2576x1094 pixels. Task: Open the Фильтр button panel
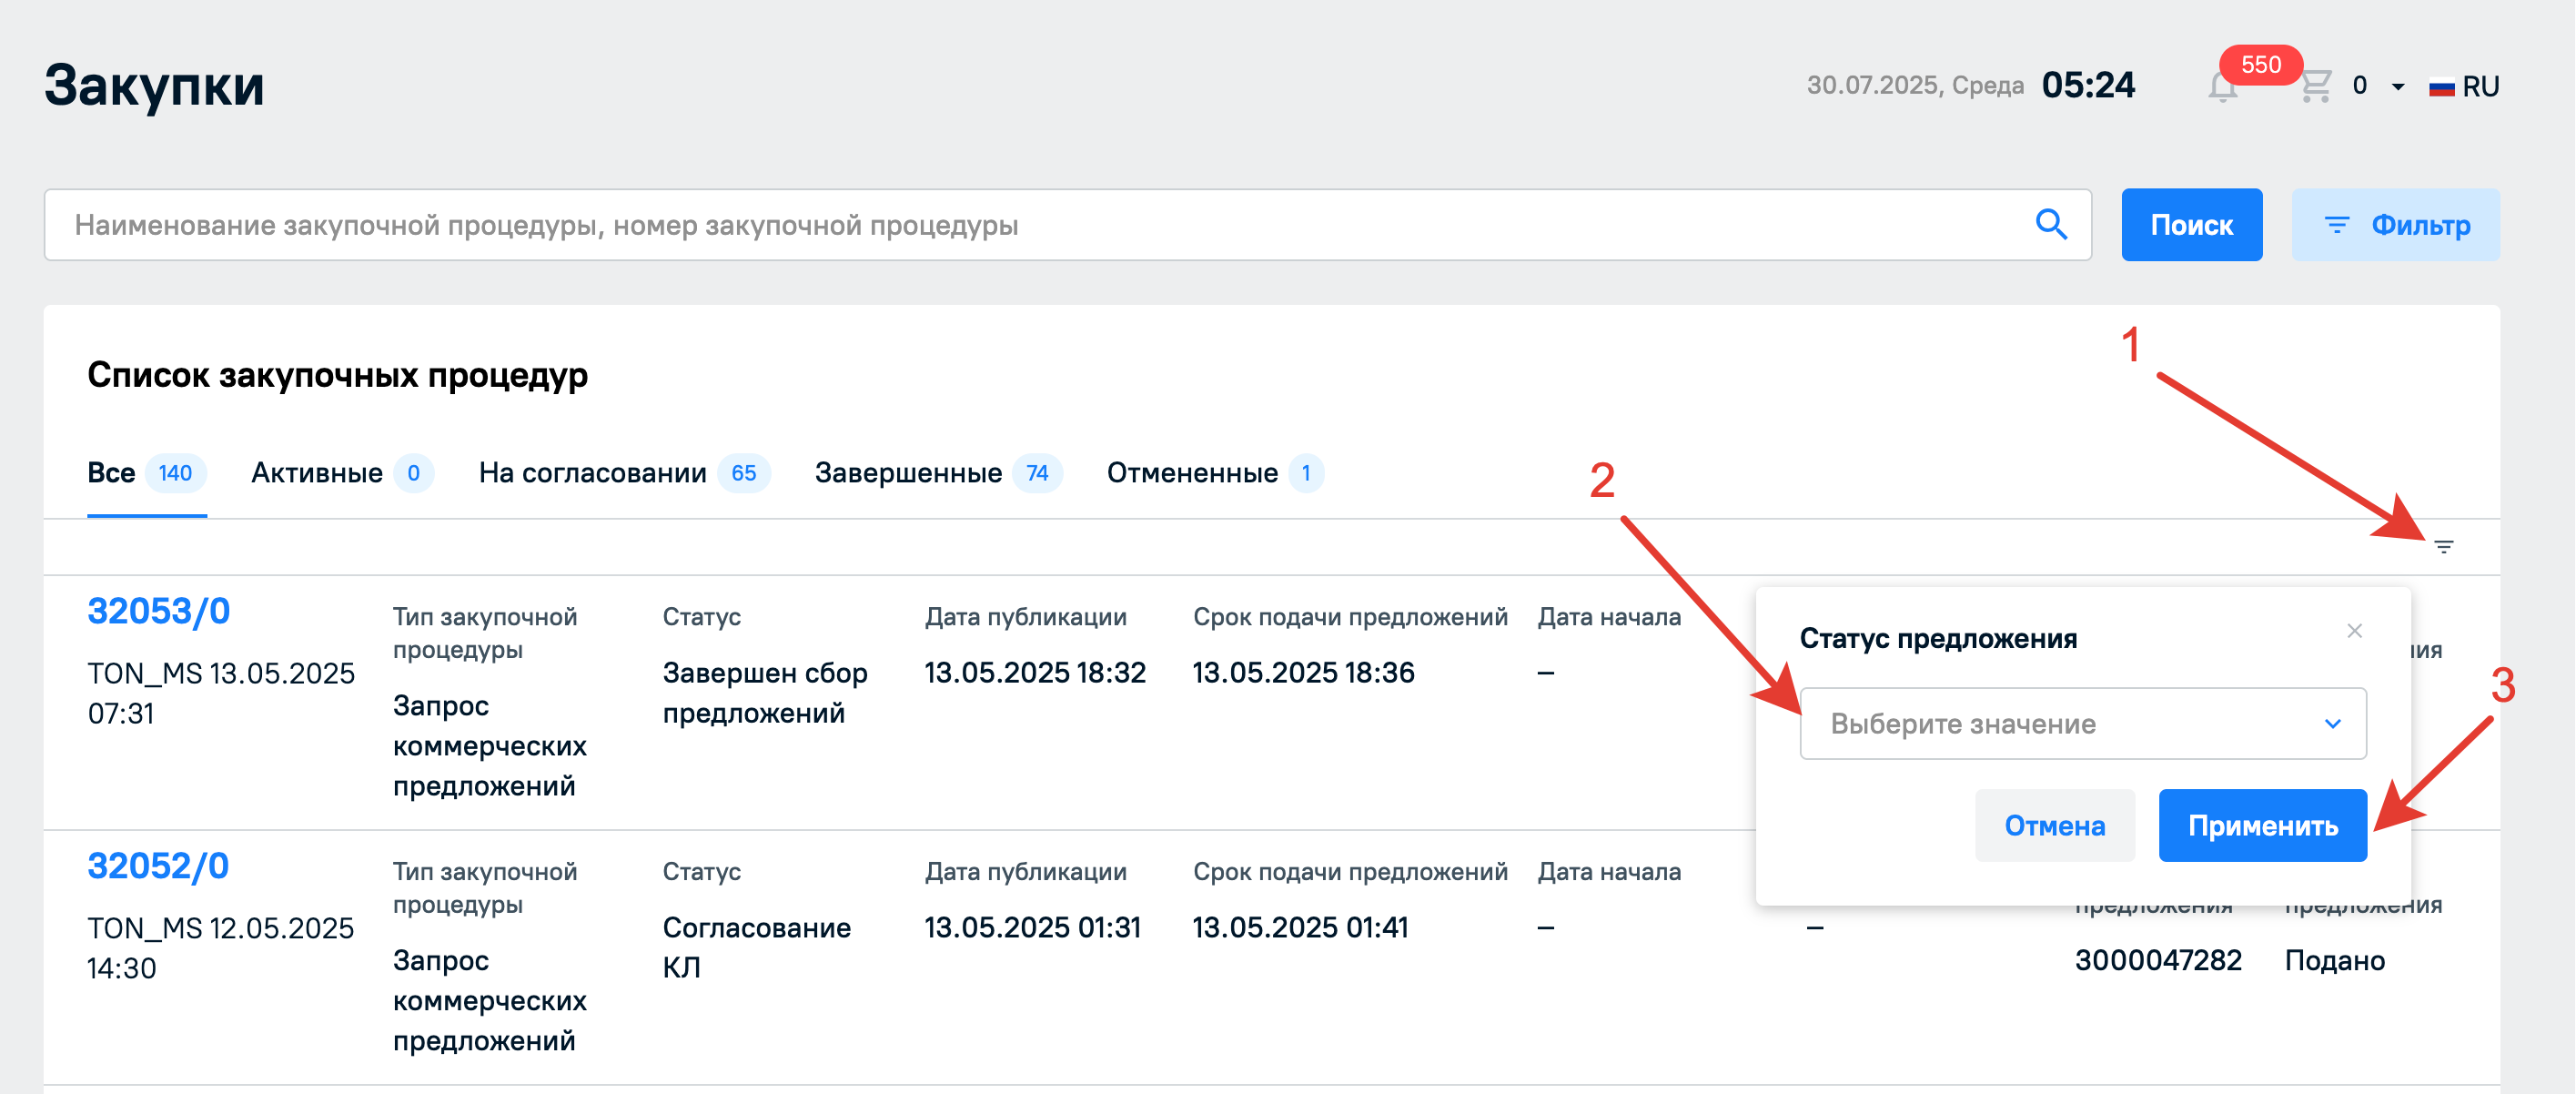click(x=2395, y=225)
